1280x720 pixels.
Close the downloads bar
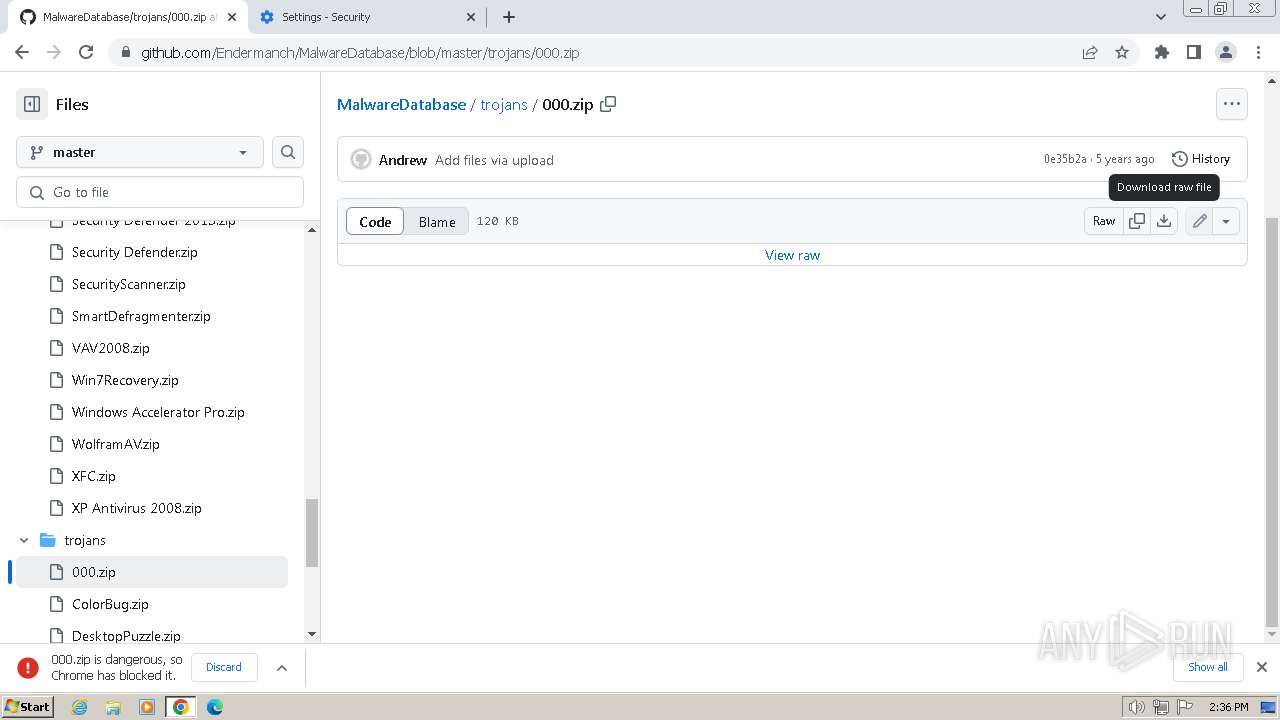(x=1262, y=667)
